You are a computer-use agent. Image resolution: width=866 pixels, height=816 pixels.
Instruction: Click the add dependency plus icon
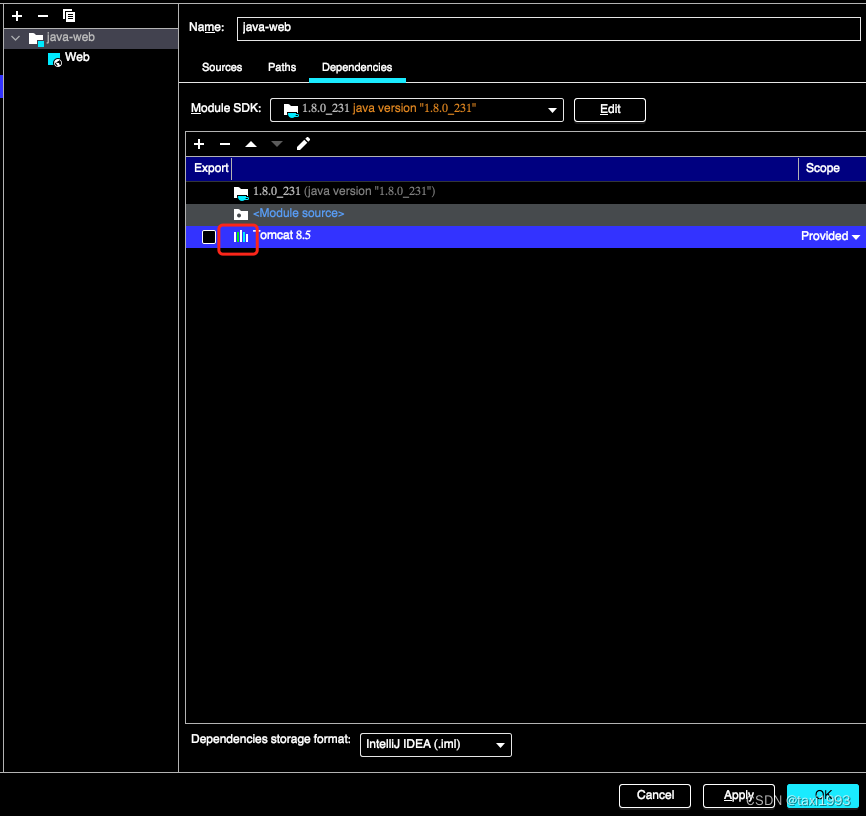(198, 144)
